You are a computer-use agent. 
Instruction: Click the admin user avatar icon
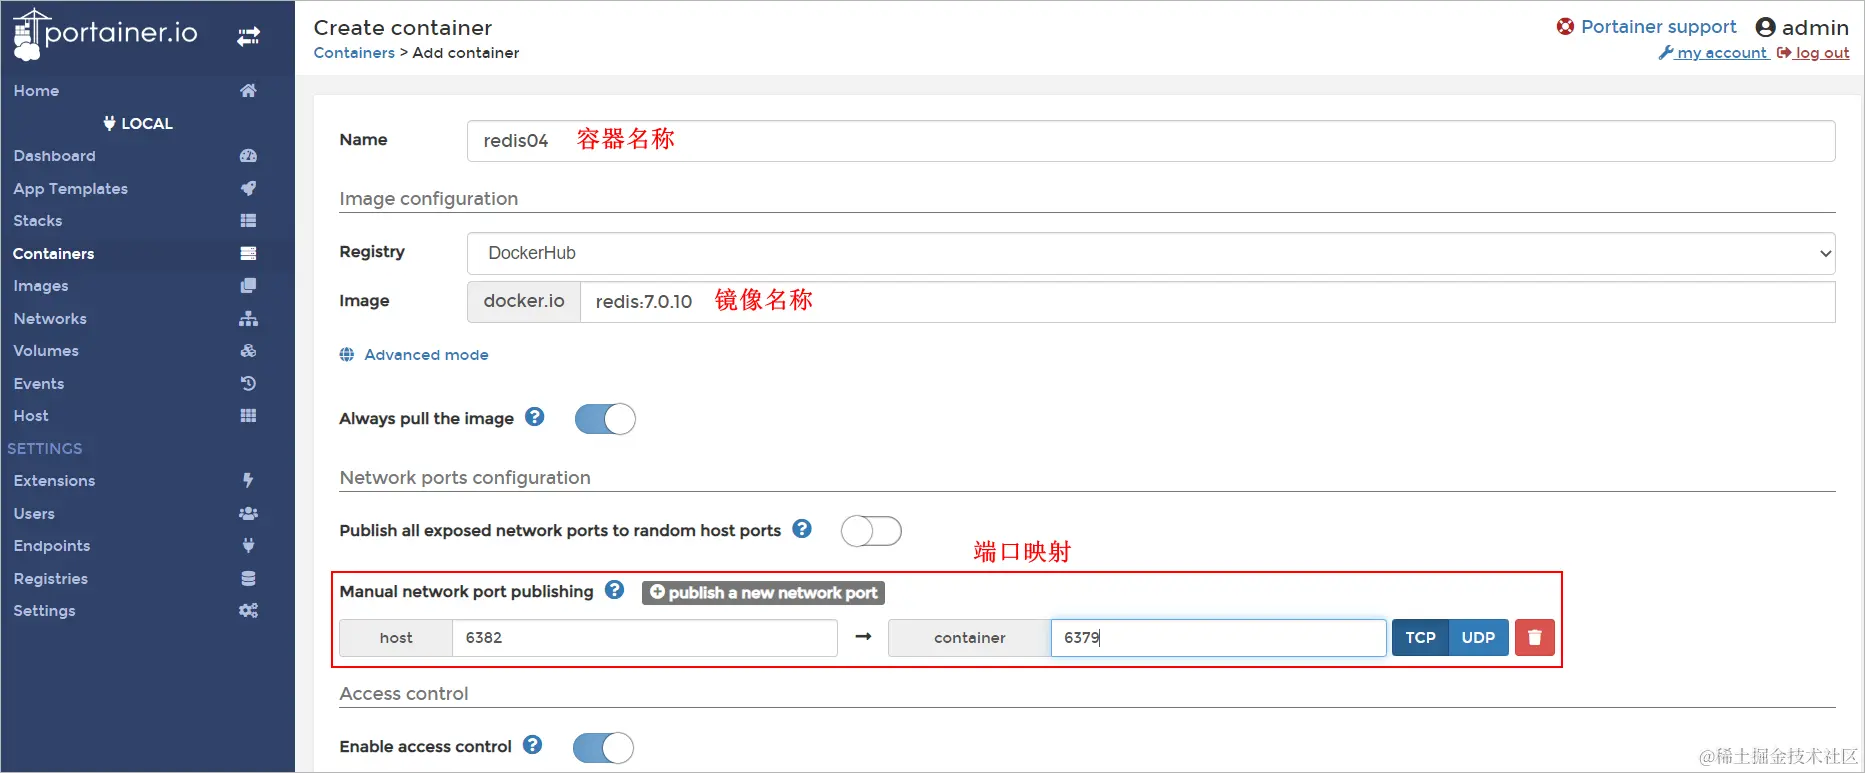pyautogui.click(x=1766, y=28)
